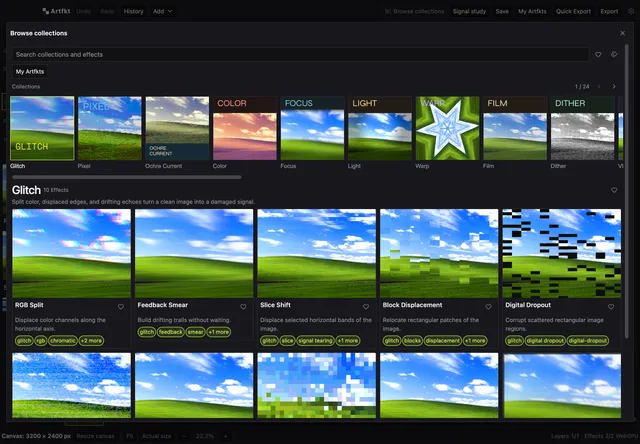The height and width of the screenshot is (444, 640).
Task: Favorite the RGB Split effect heart
Action: point(121,307)
